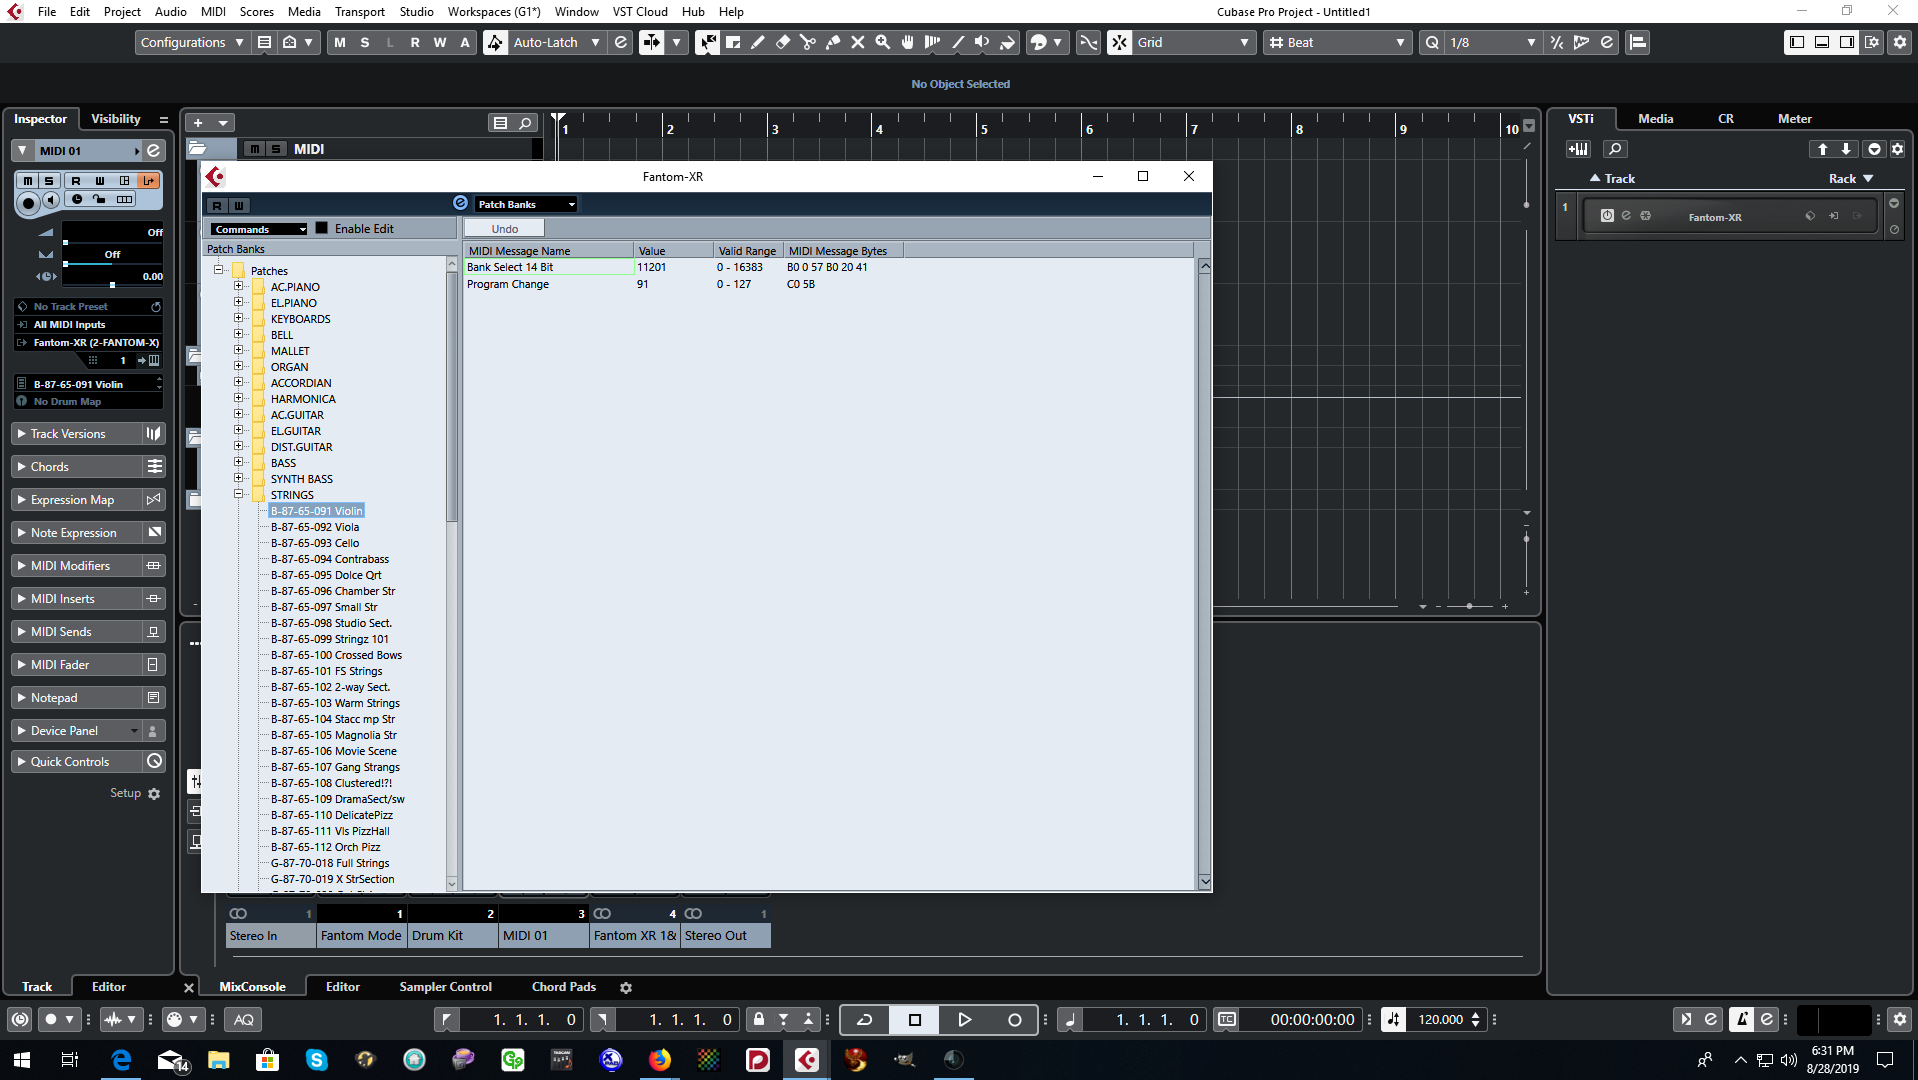Select the Erase tool in toolbar
Image resolution: width=1918 pixels, height=1080 pixels.
coord(783,42)
